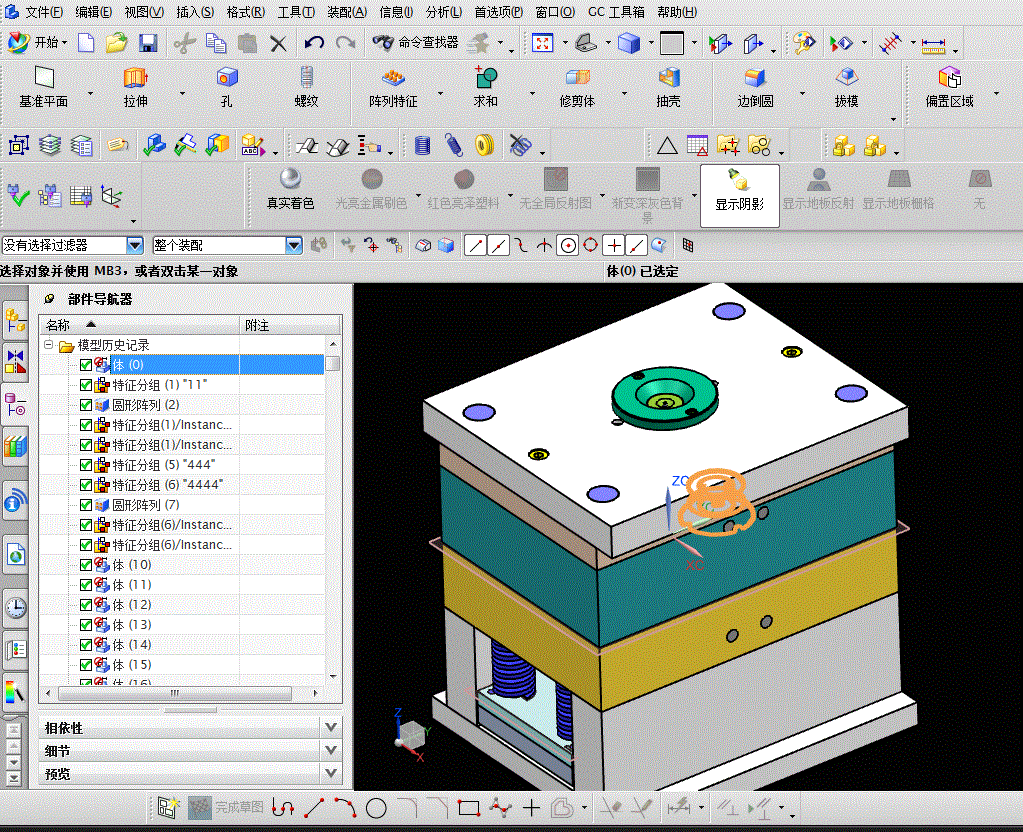This screenshot has height=832, width=1023.
Task: Toggle 体 (15) checkbox
Action: coord(85,665)
